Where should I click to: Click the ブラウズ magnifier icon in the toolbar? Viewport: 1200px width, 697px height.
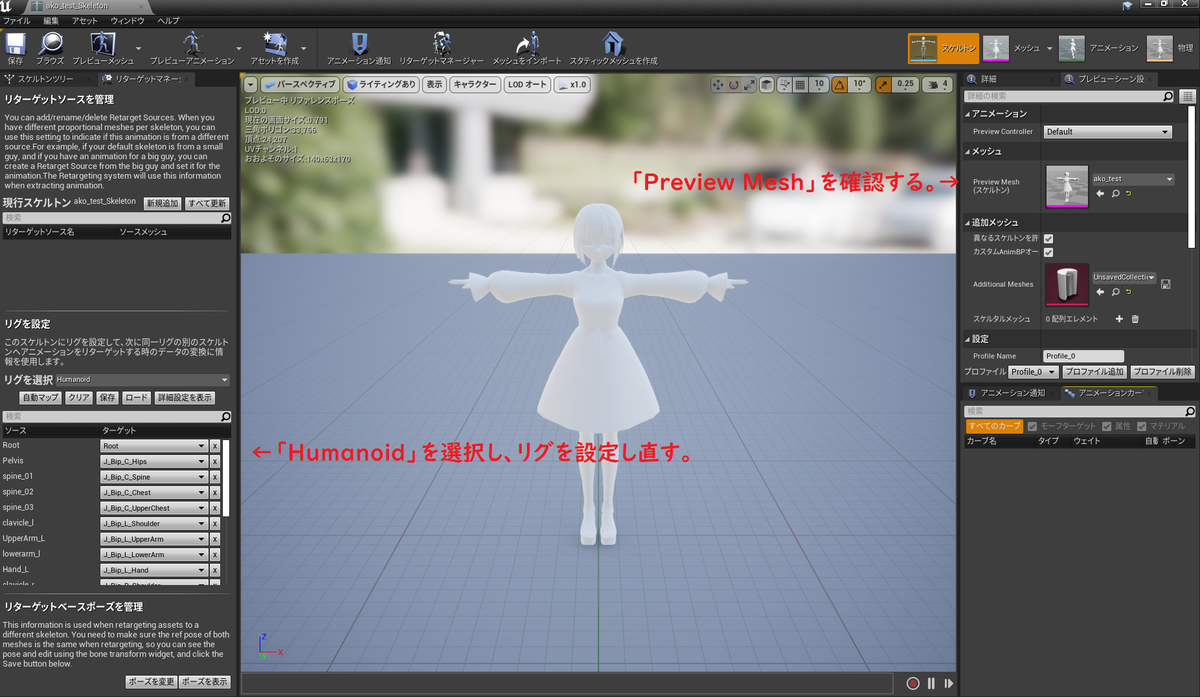[x=48, y=47]
